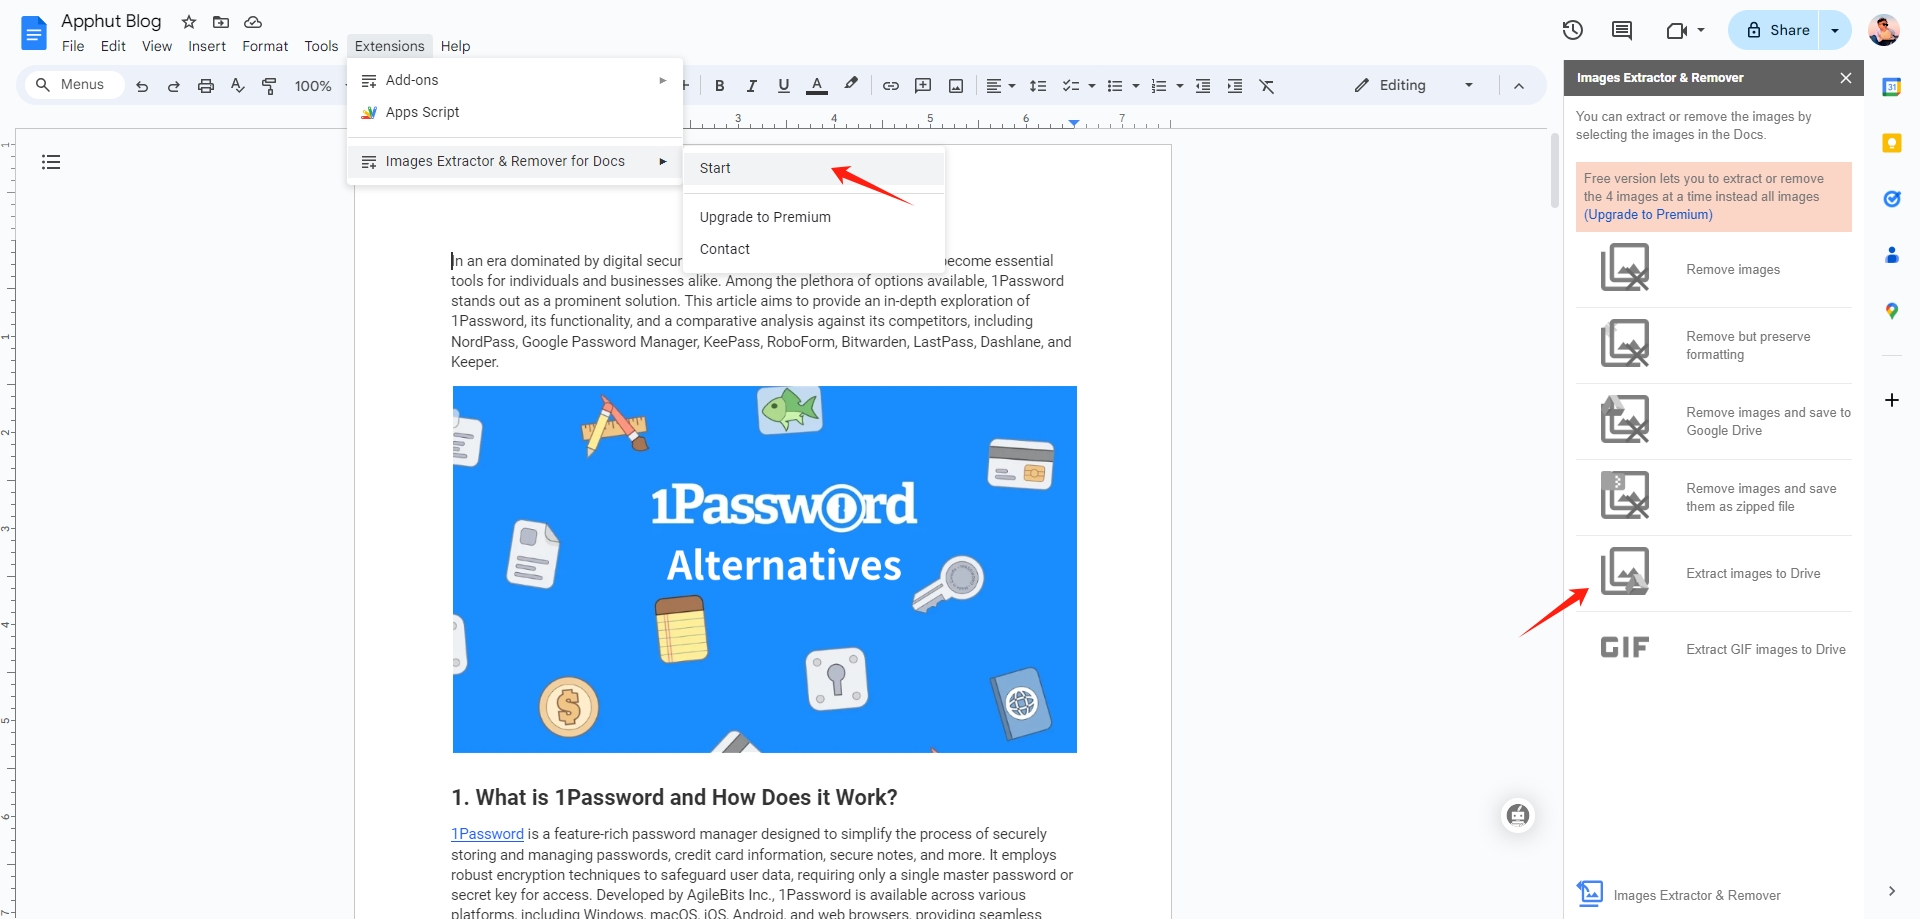This screenshot has height=919, width=1920.
Task: Click the Get add-ons plus icon
Action: 1892,400
